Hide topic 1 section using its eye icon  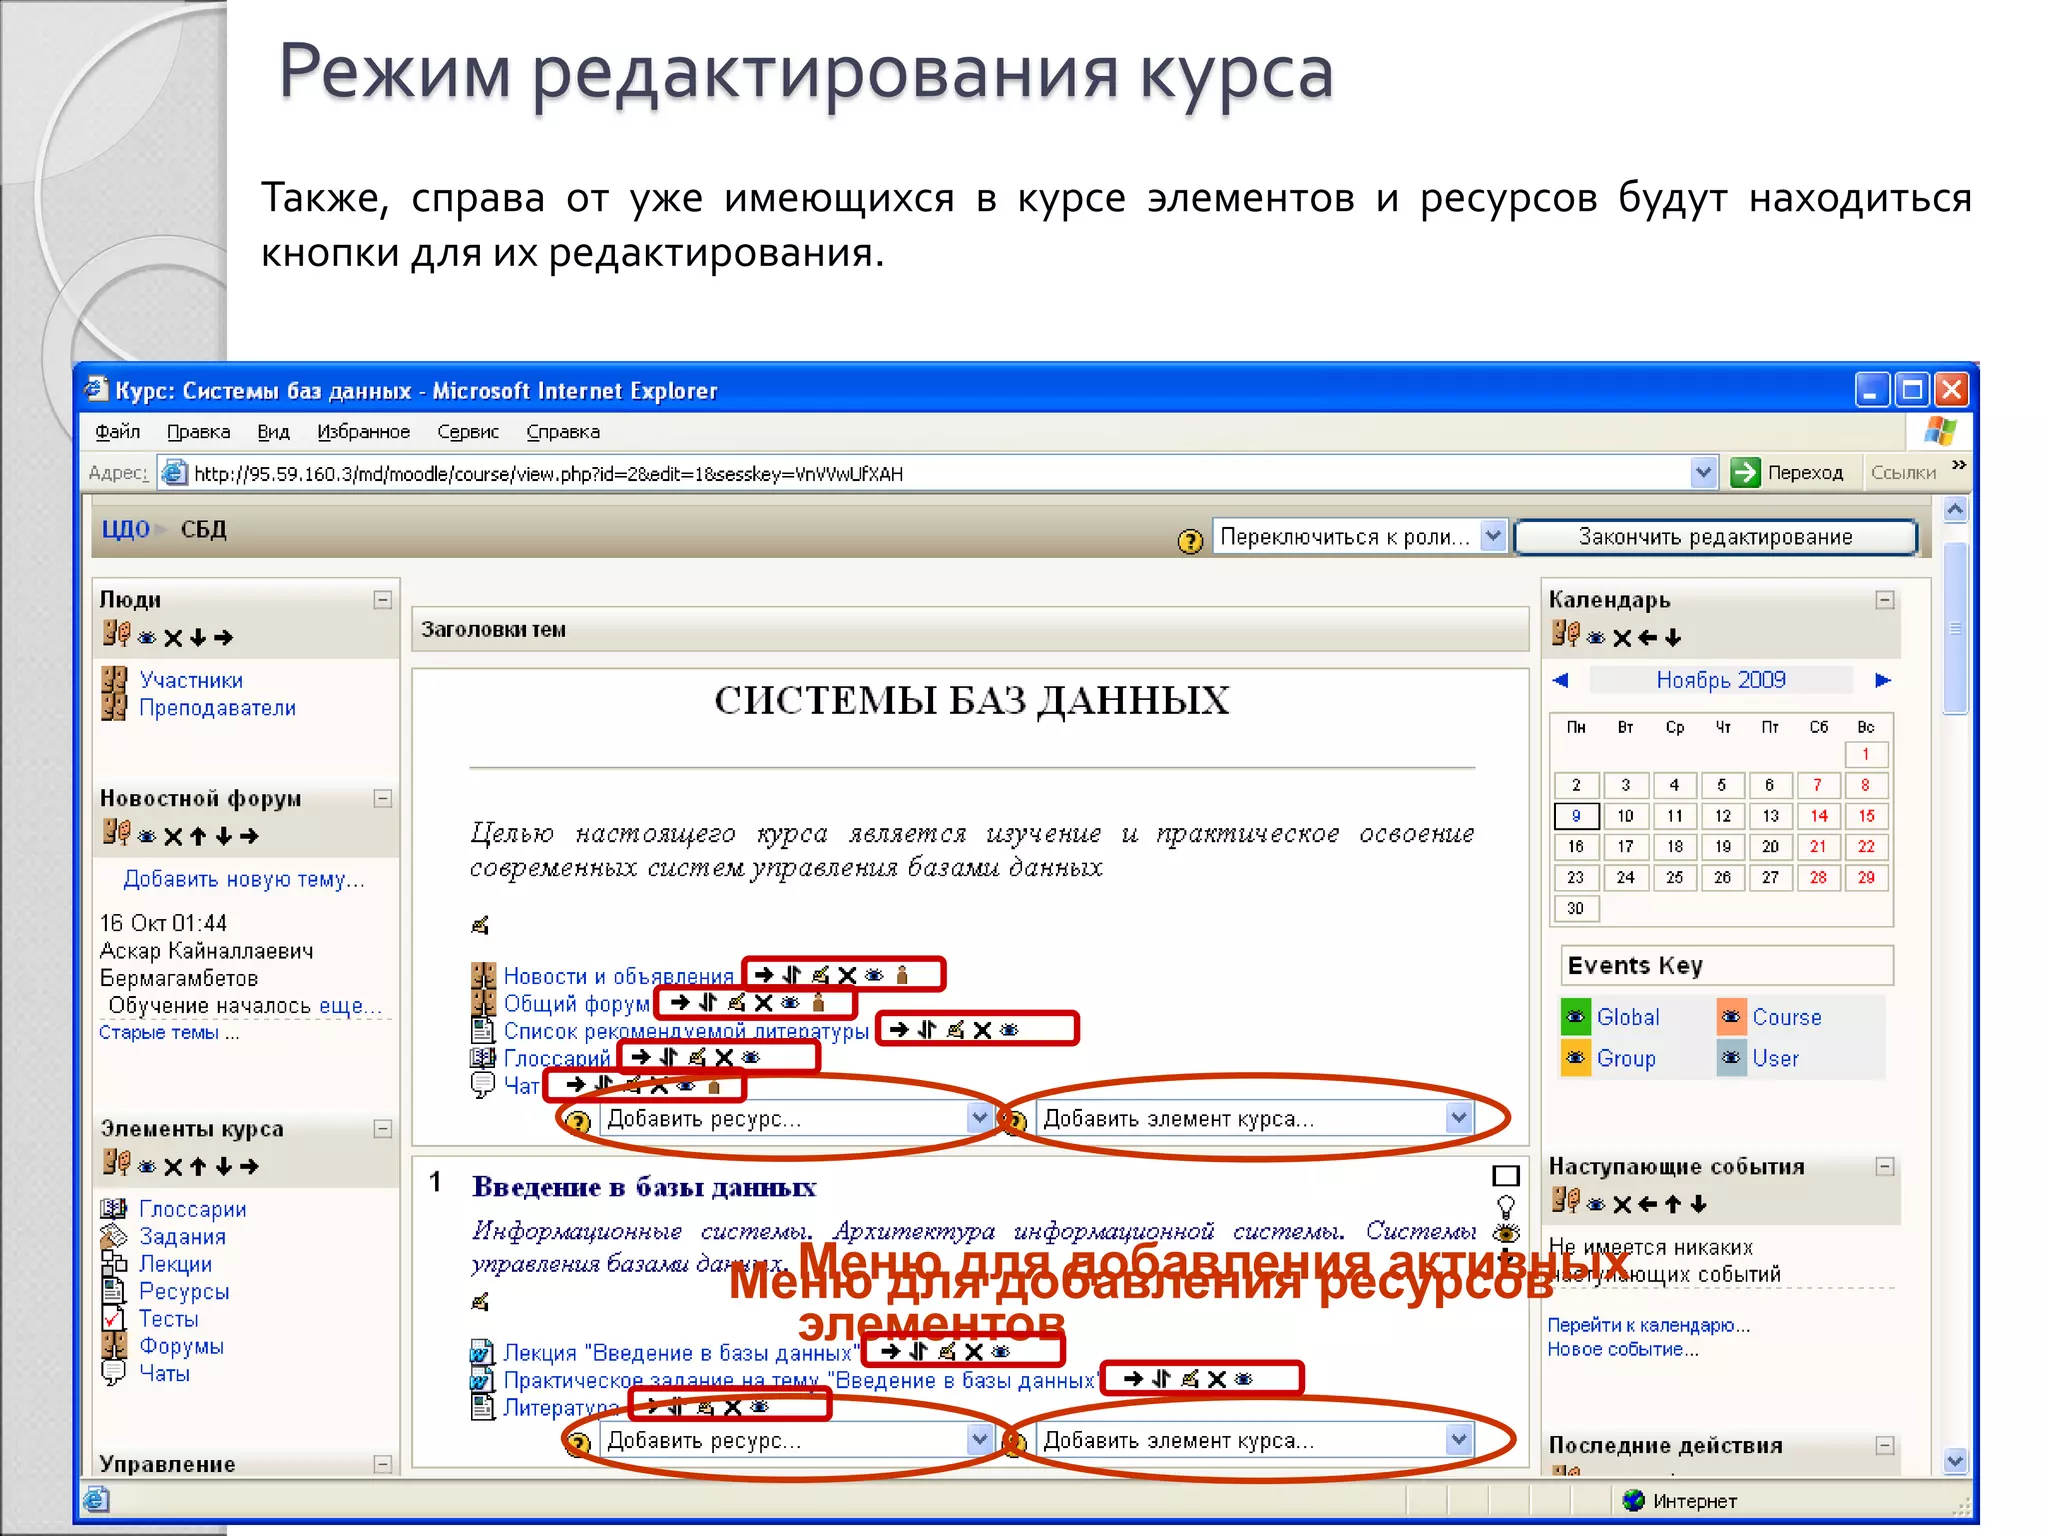click(1506, 1234)
